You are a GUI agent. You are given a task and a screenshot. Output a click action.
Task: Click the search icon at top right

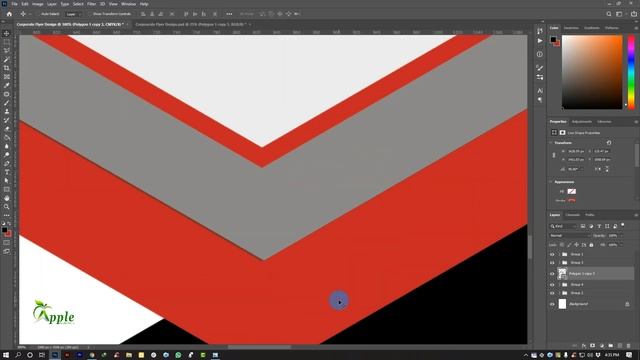pos(609,14)
